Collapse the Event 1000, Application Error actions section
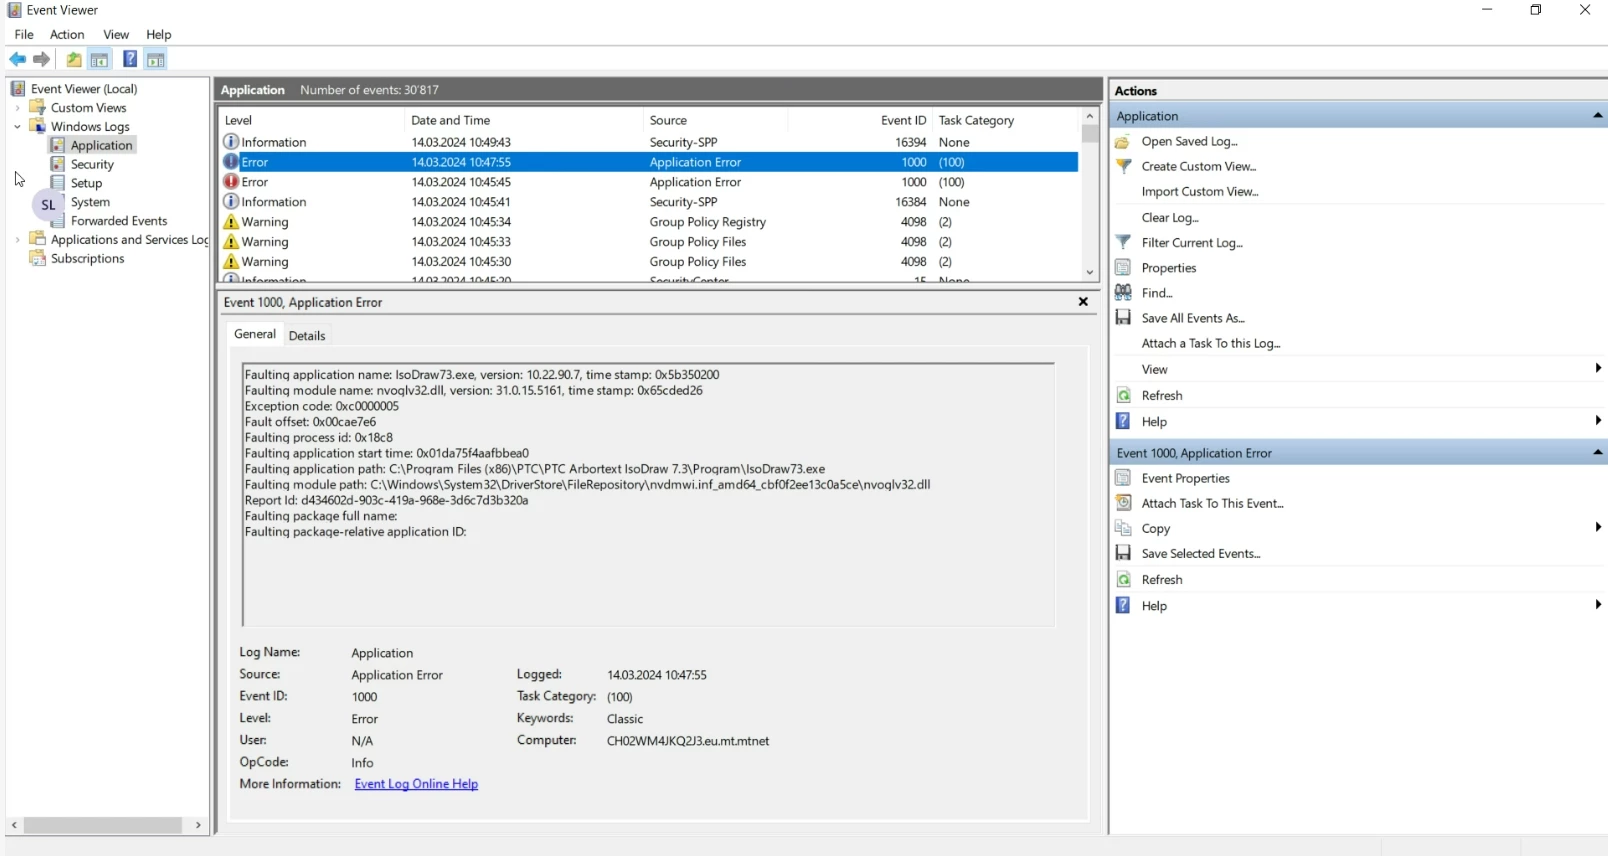Image resolution: width=1608 pixels, height=856 pixels. click(x=1597, y=453)
